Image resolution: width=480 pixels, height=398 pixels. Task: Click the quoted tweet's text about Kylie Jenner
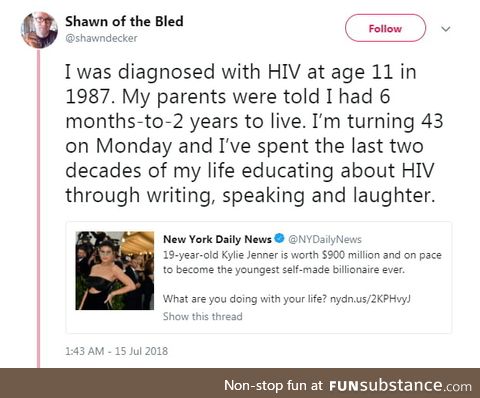pos(302,262)
